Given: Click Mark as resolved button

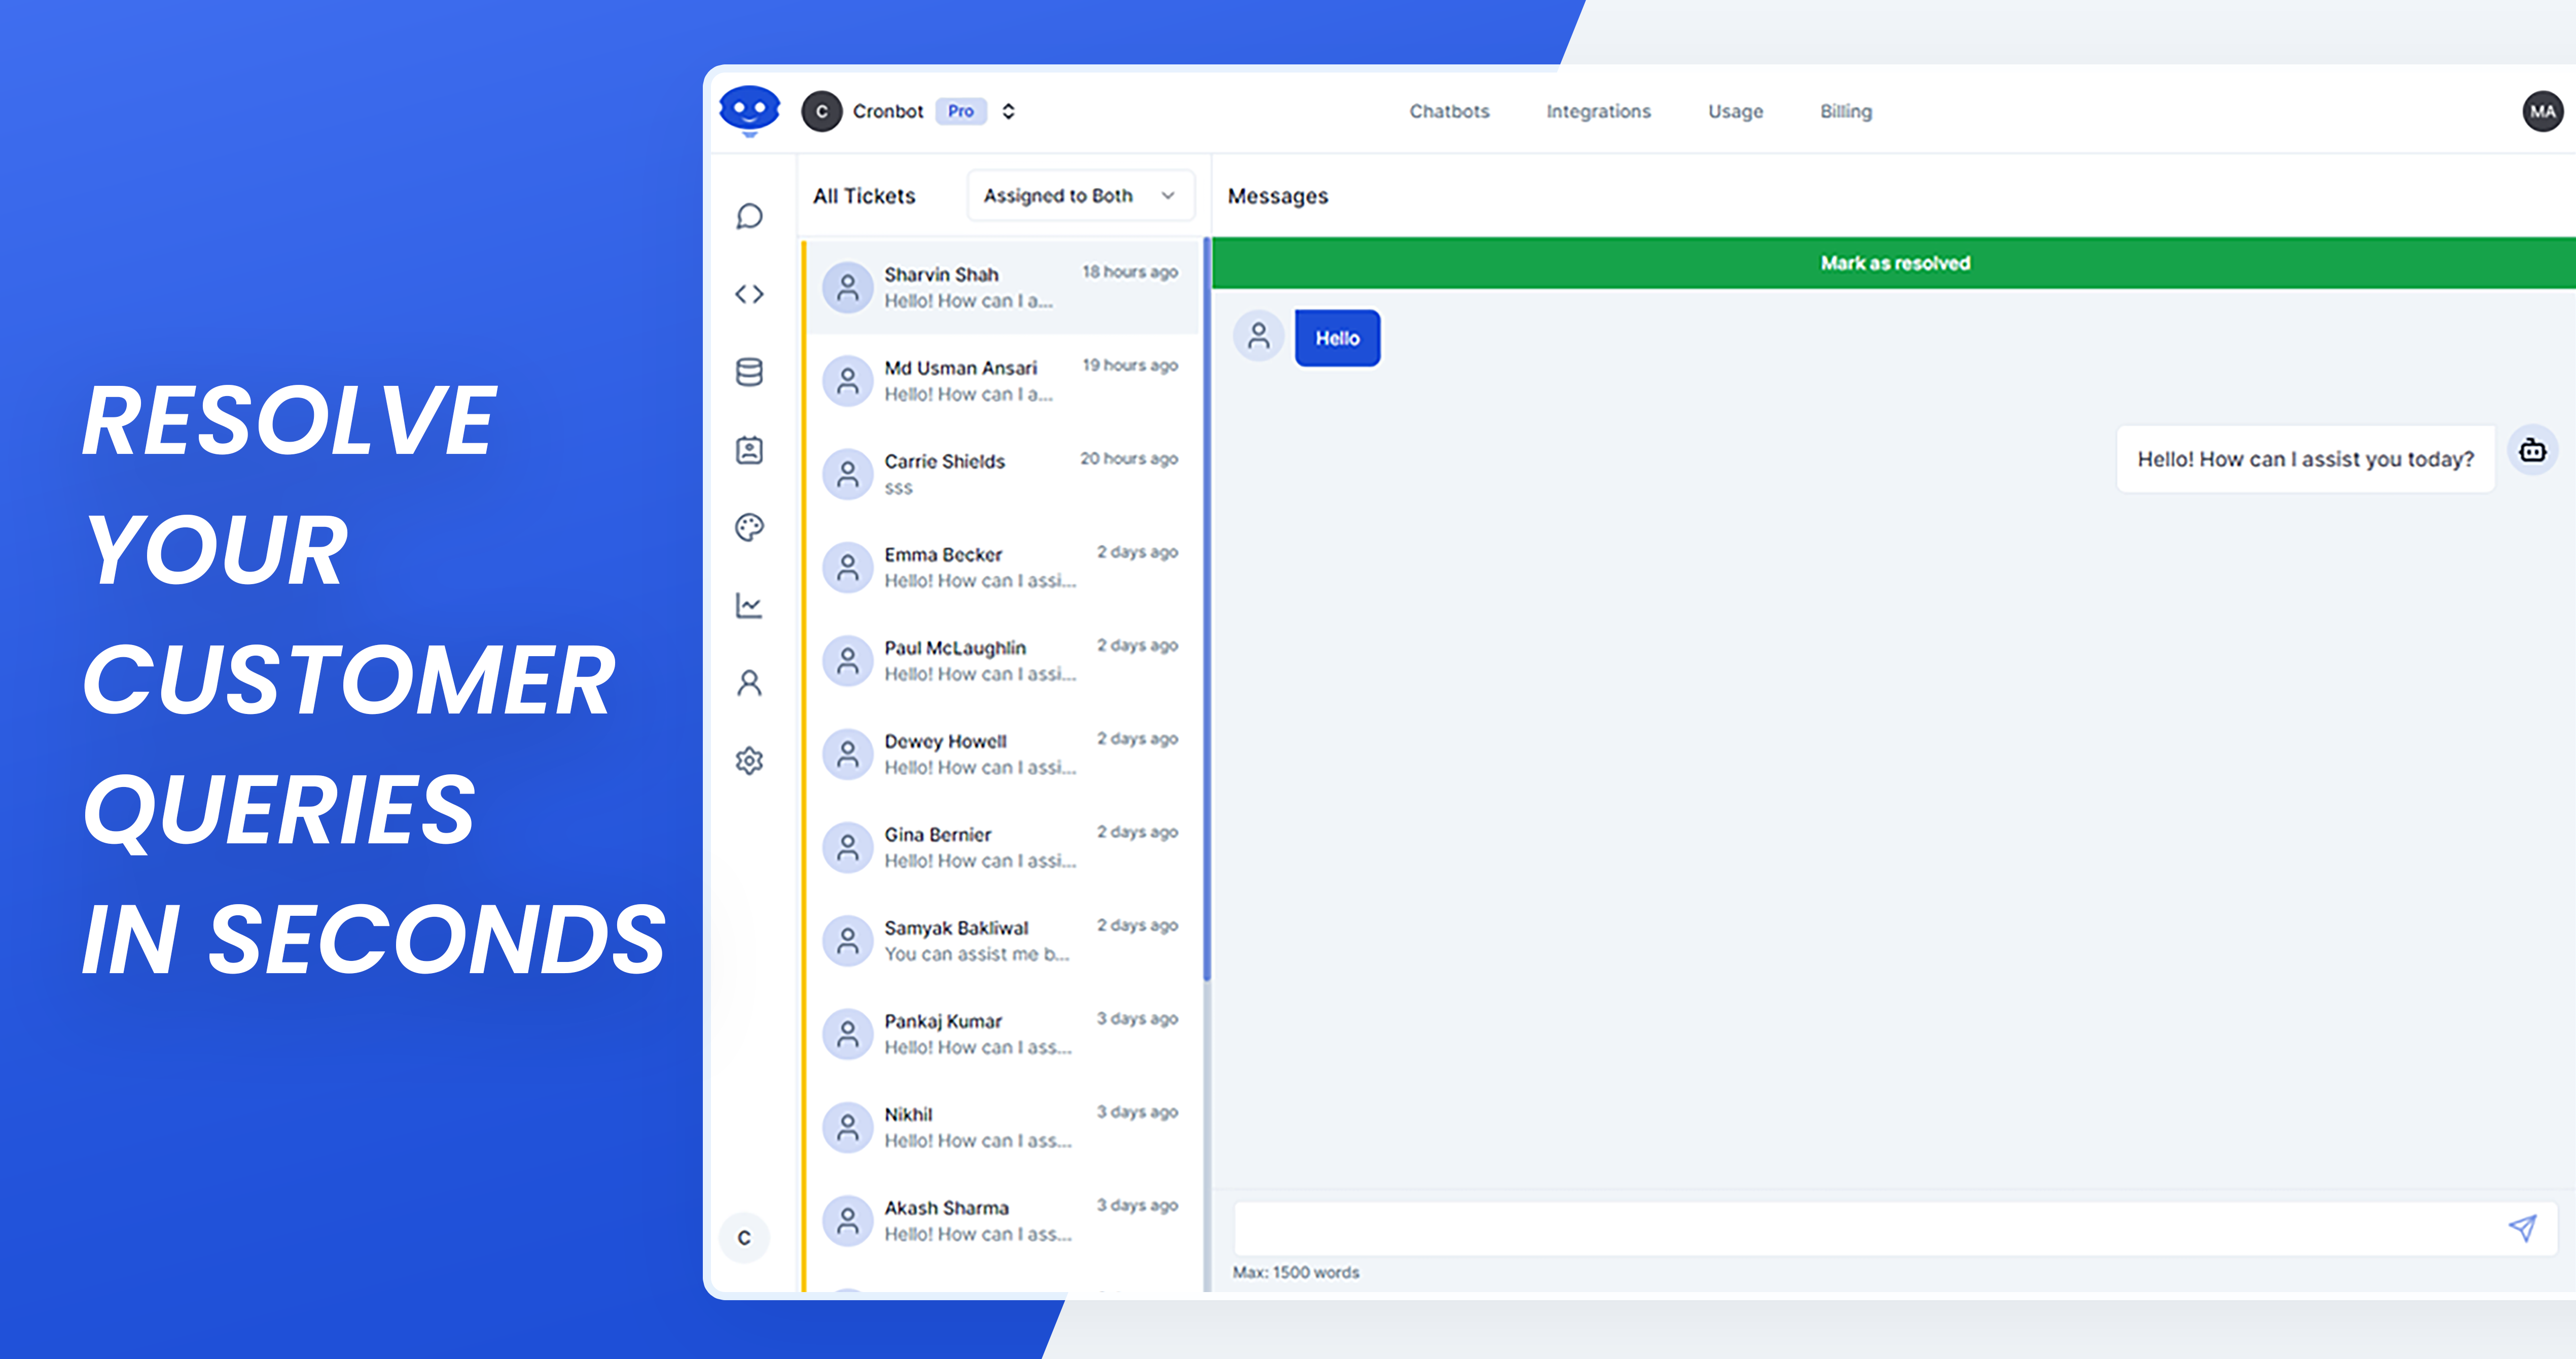Looking at the screenshot, I should (x=1894, y=263).
